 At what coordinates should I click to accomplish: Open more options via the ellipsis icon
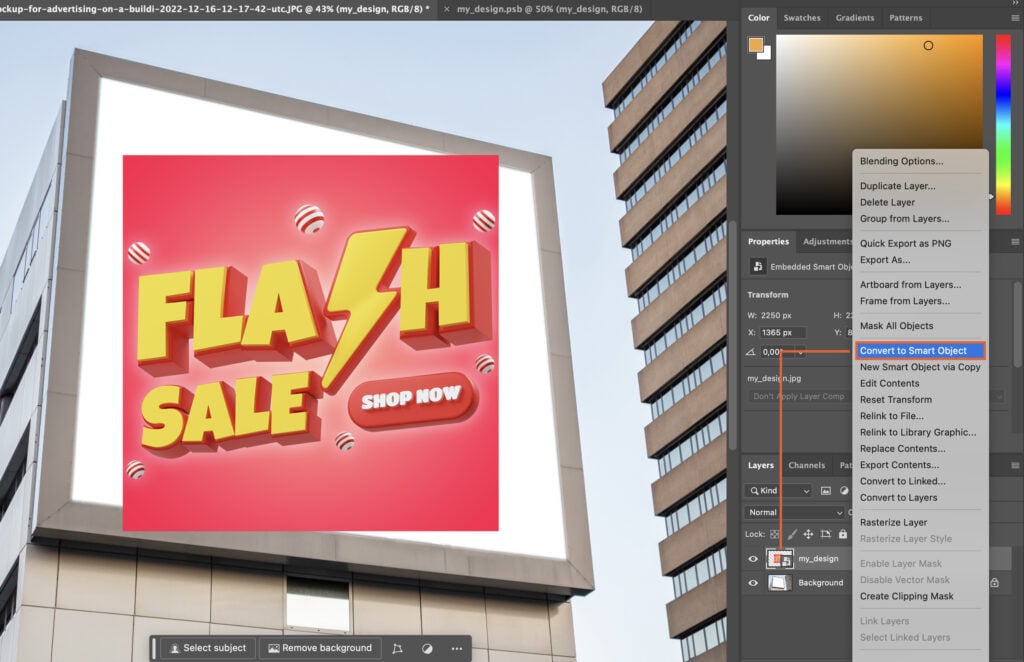coord(456,648)
